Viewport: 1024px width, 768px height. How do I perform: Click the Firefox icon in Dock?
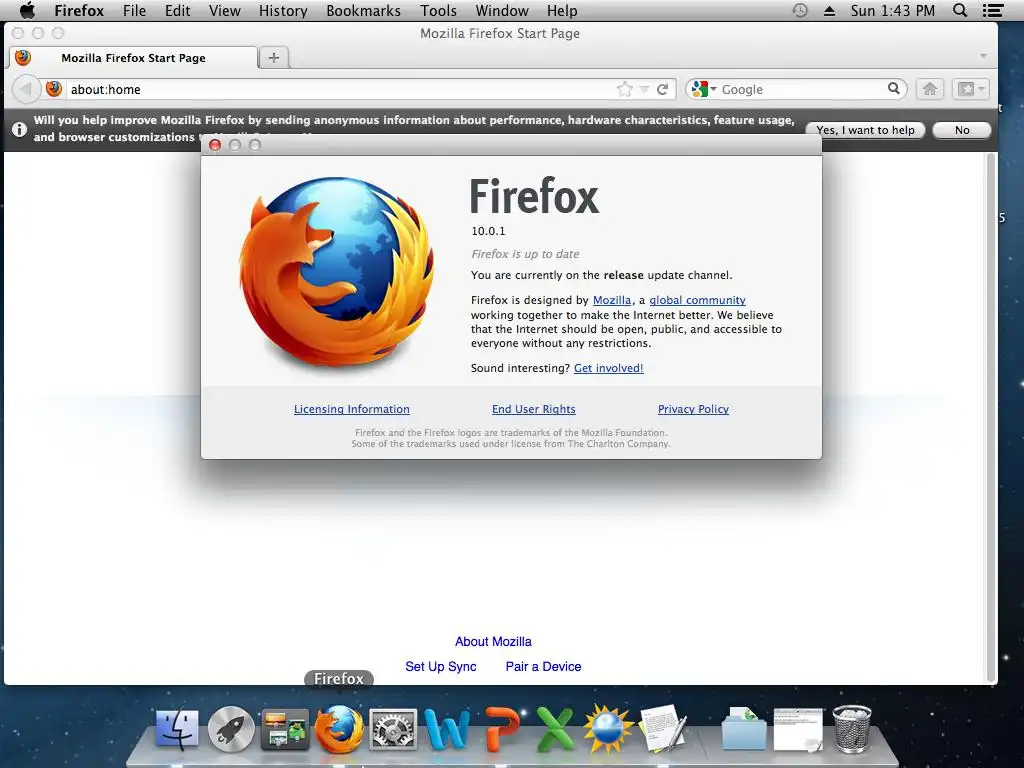coord(339,729)
